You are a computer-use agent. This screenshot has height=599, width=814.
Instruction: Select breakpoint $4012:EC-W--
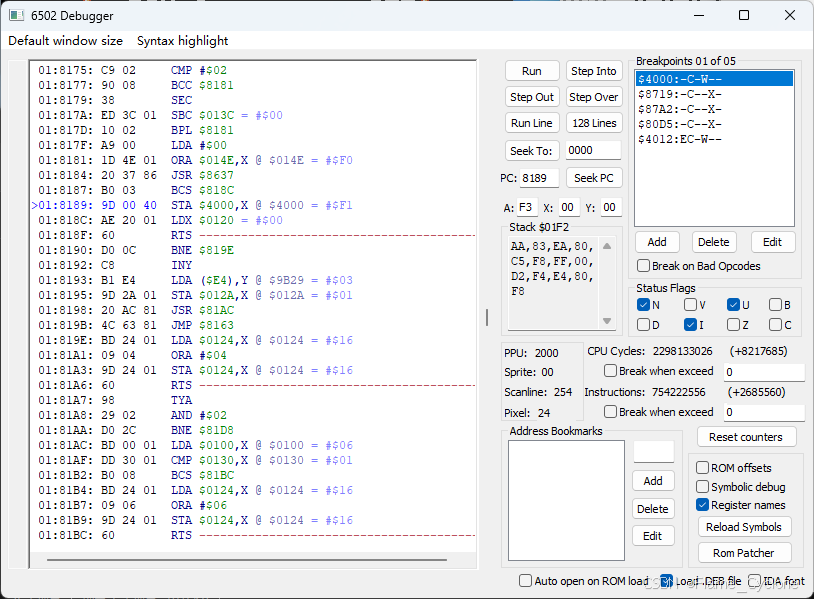[714, 139]
